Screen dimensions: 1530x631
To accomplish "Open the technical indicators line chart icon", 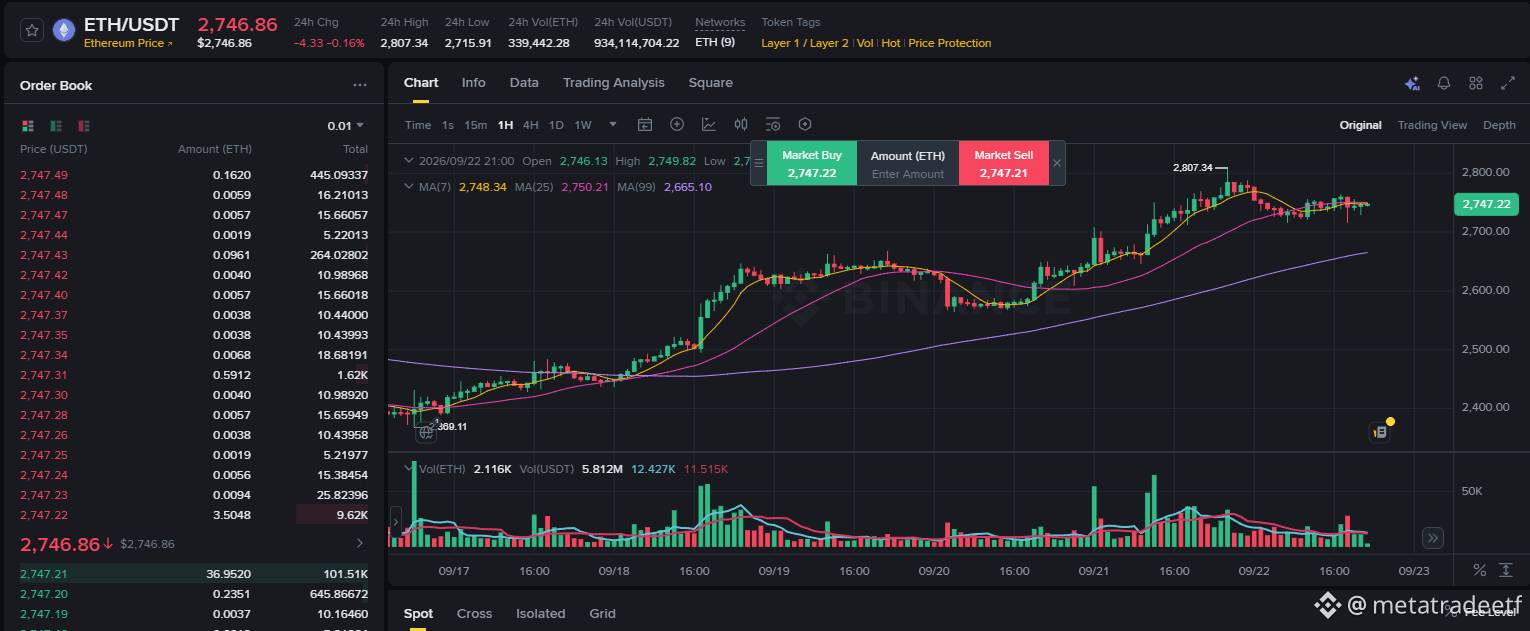I will (x=709, y=125).
